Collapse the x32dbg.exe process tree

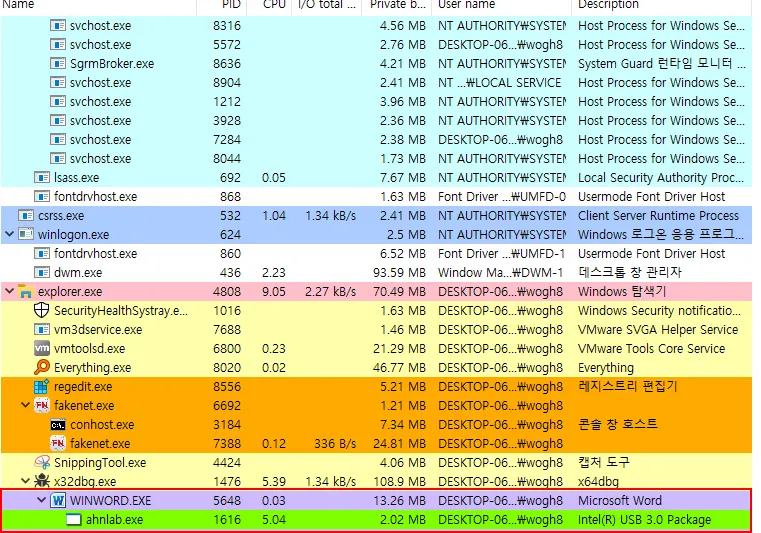click(x=25, y=481)
